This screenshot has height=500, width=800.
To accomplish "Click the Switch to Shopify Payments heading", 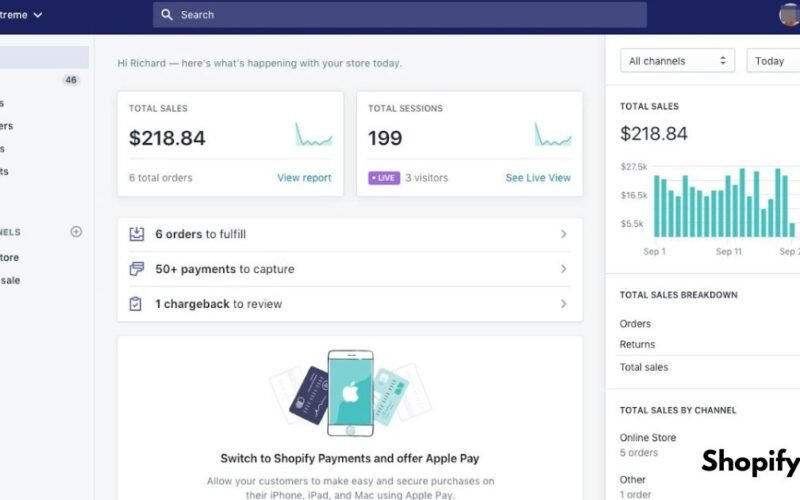I will click(x=350, y=458).
